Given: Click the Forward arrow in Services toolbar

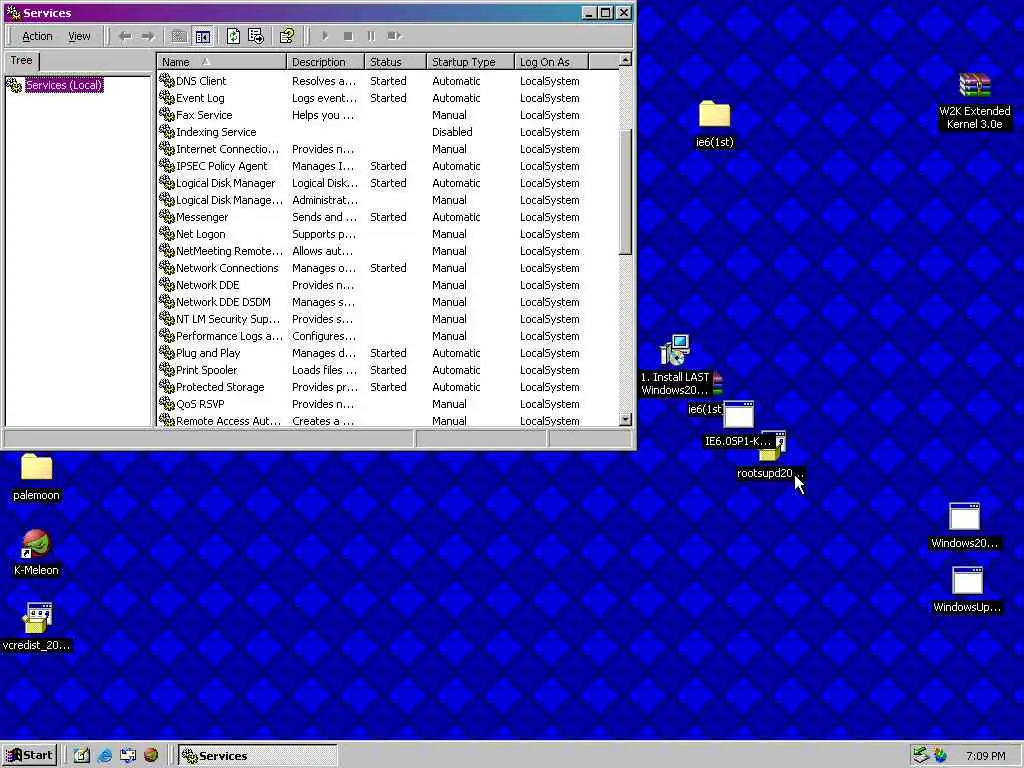Looking at the screenshot, I should (x=148, y=36).
